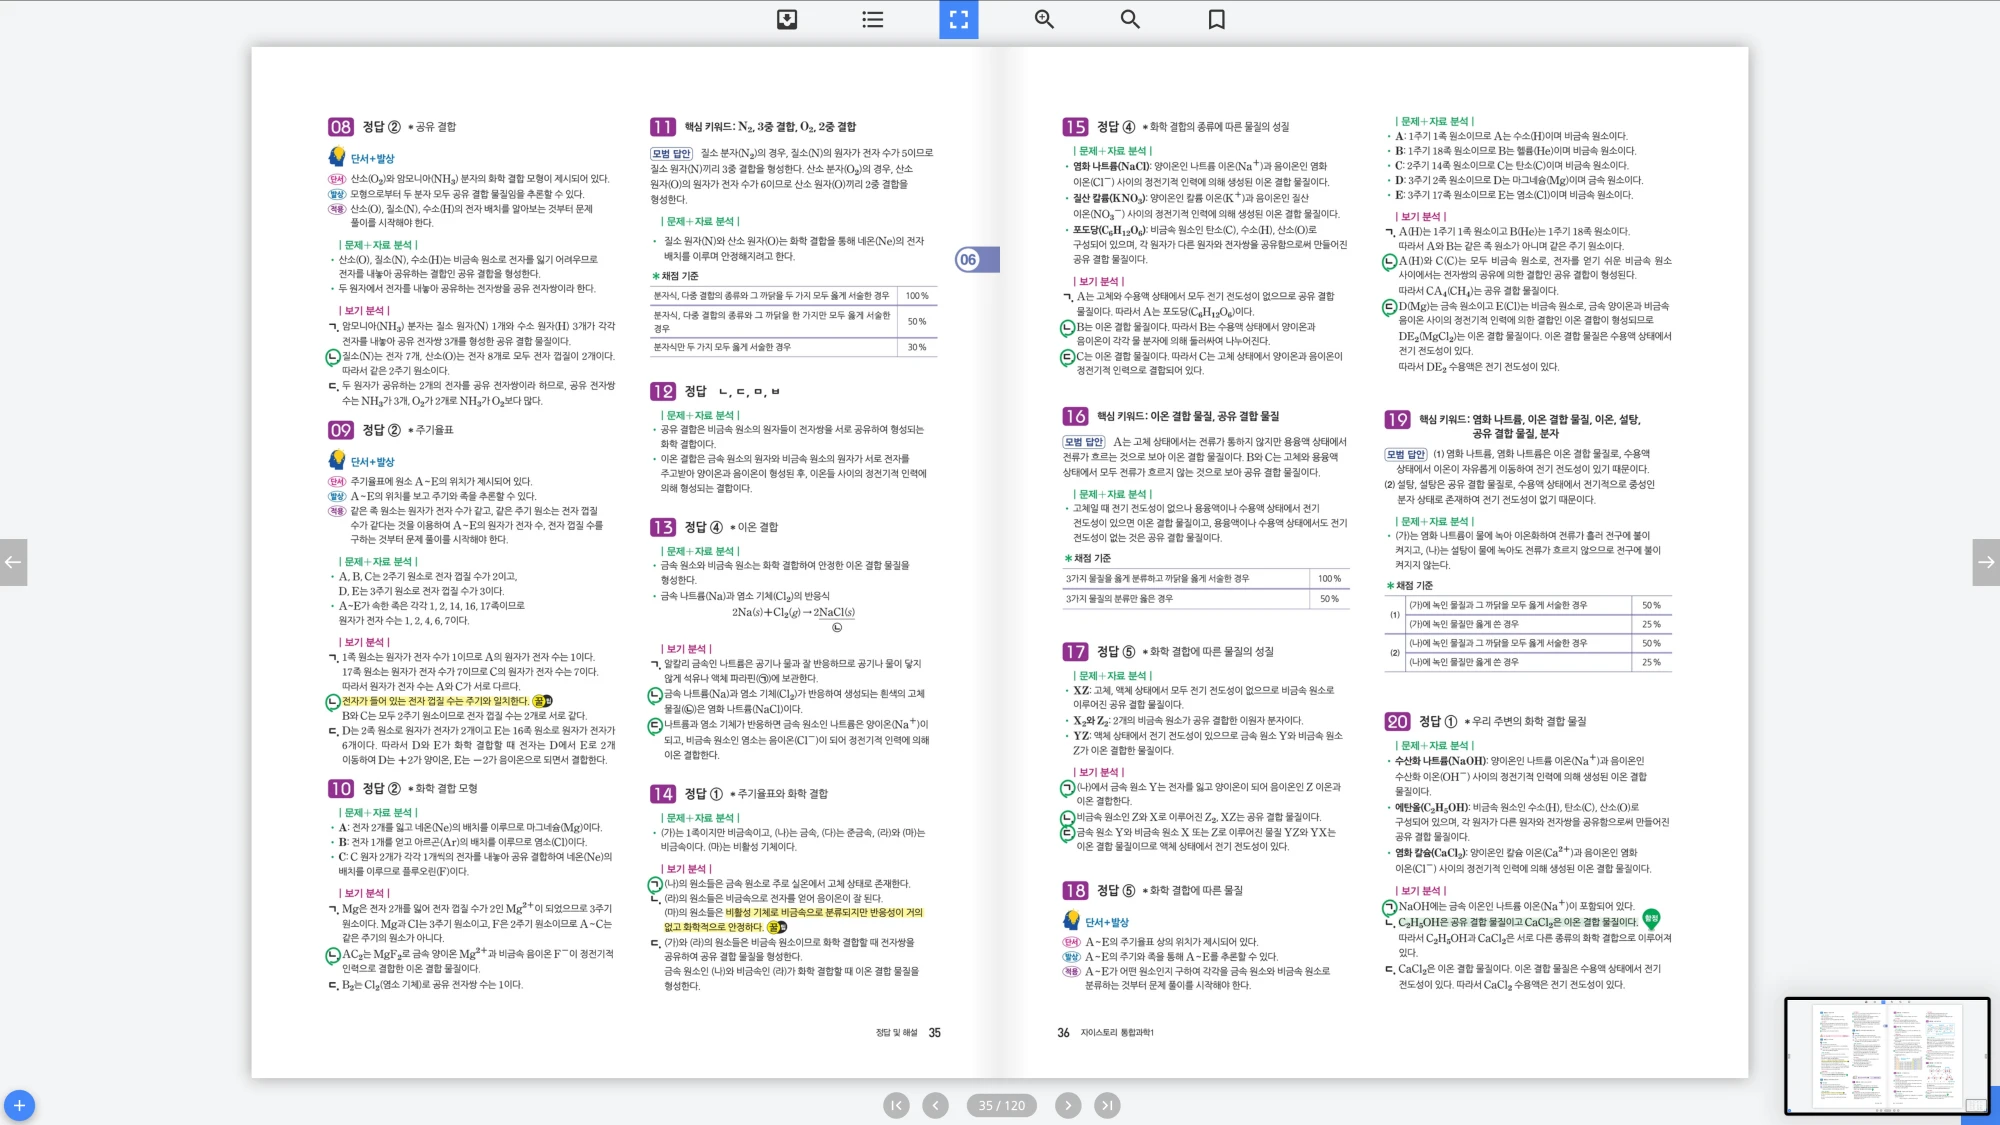Go to the previous spread using left arrow

(x=13, y=562)
